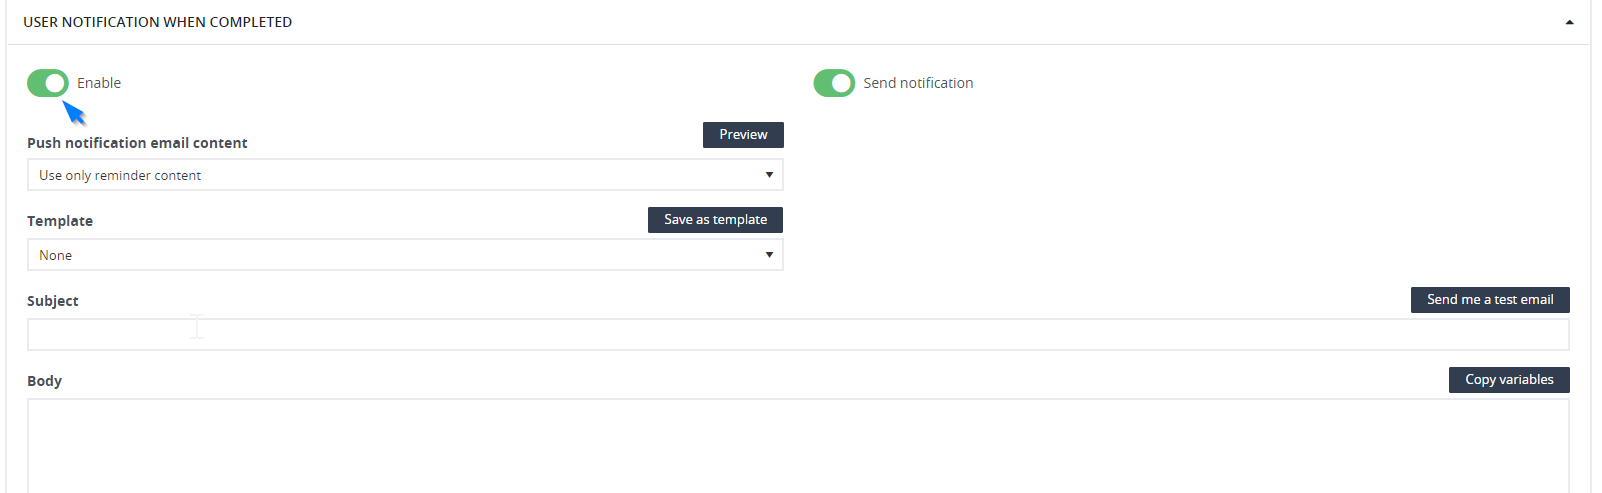Toggle the Enable switch off
This screenshot has height=493, width=1602.
coord(48,83)
